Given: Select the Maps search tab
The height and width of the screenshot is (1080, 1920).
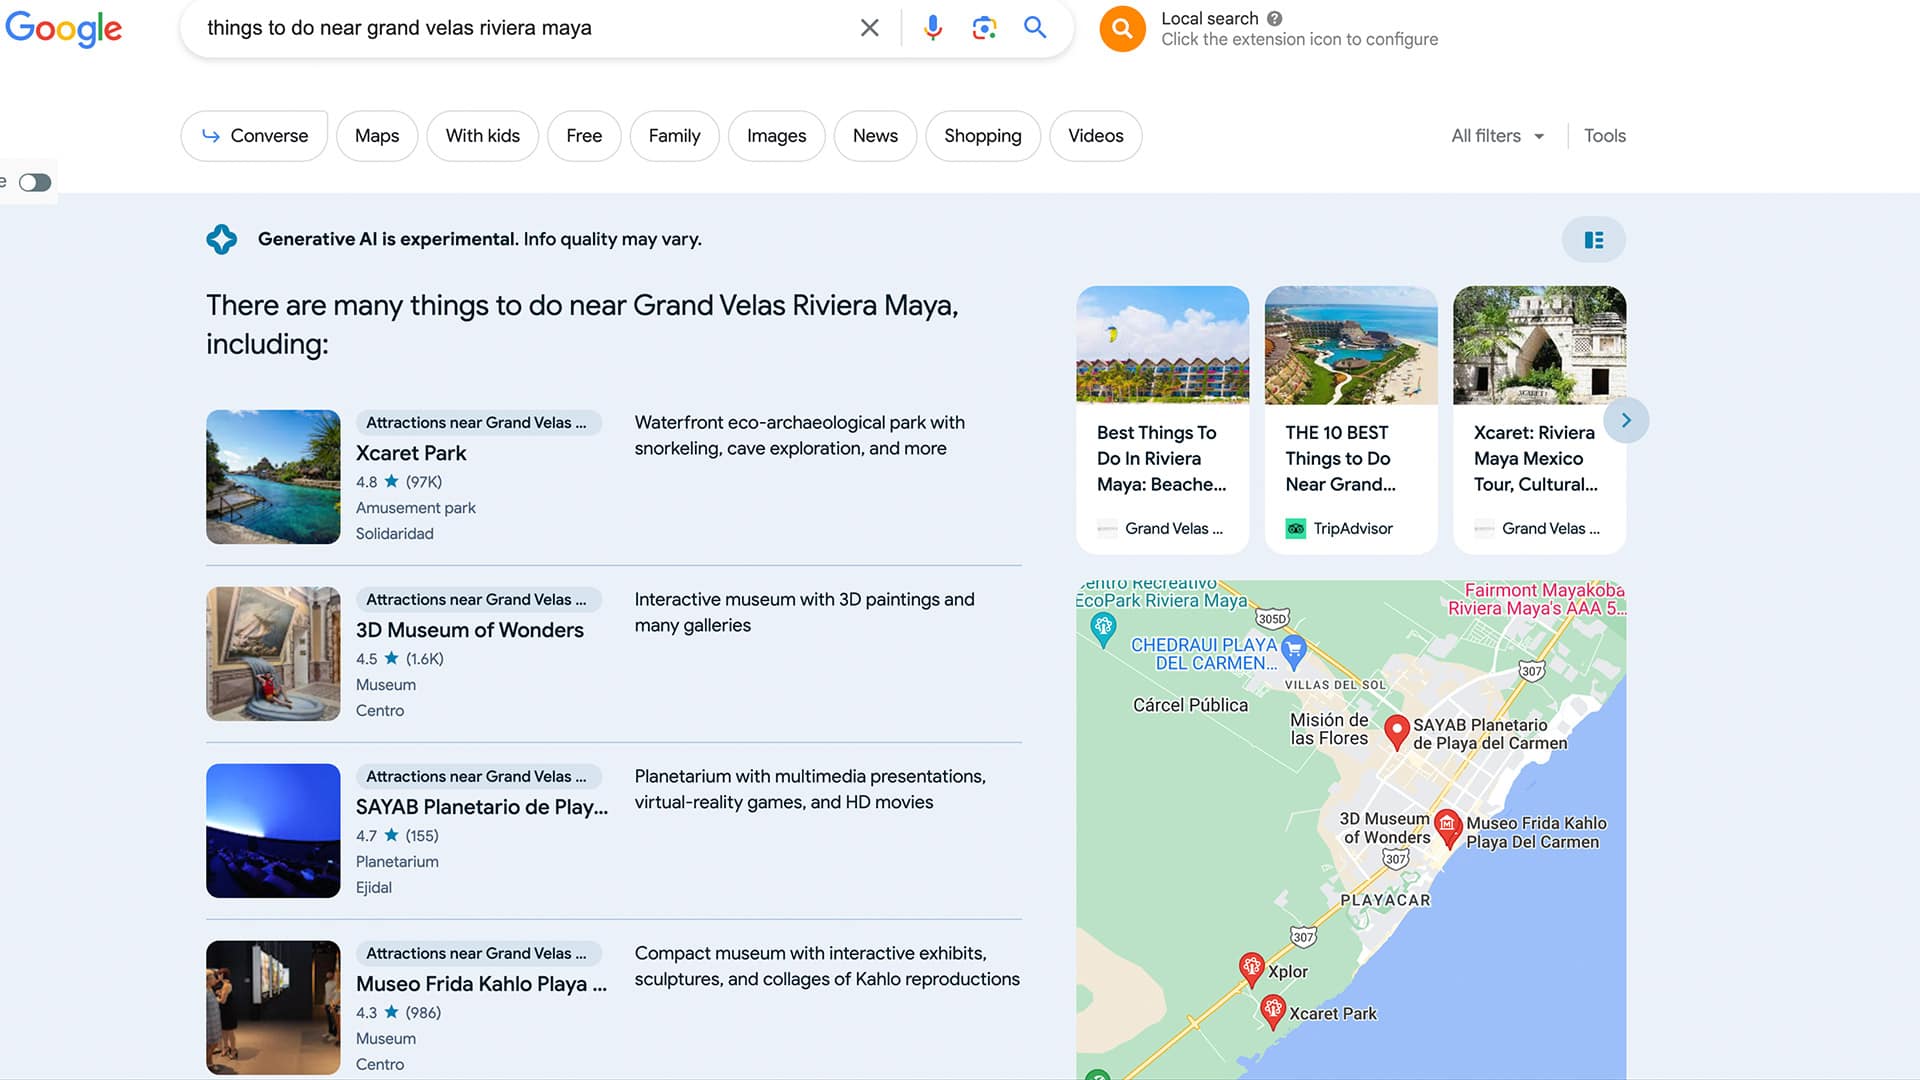Looking at the screenshot, I should pos(376,135).
